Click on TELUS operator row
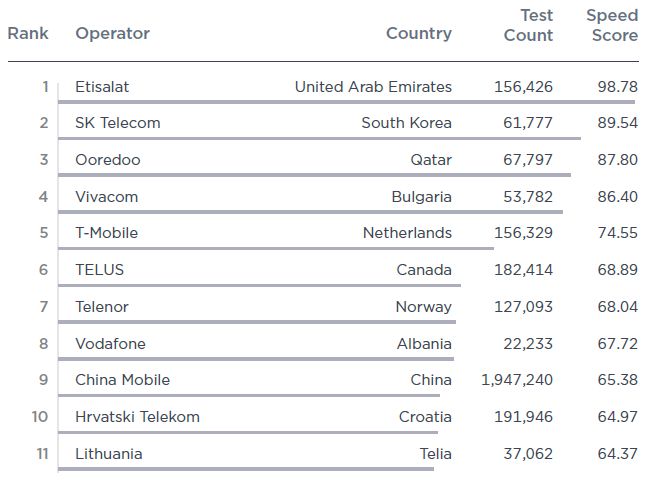This screenshot has height=481, width=648. (99, 270)
